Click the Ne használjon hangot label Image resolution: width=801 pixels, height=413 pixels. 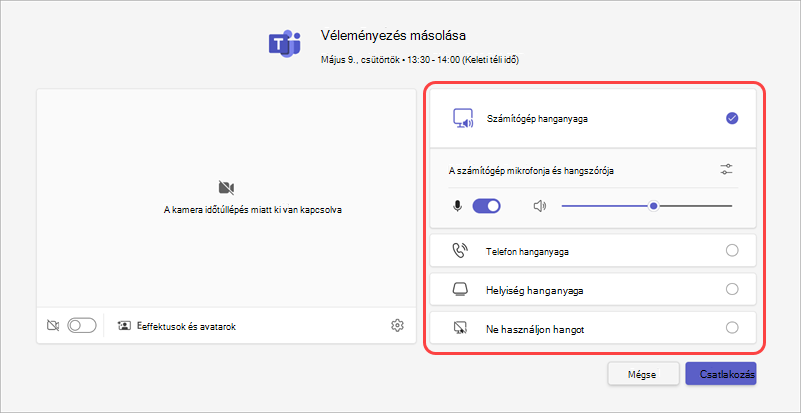(x=535, y=329)
